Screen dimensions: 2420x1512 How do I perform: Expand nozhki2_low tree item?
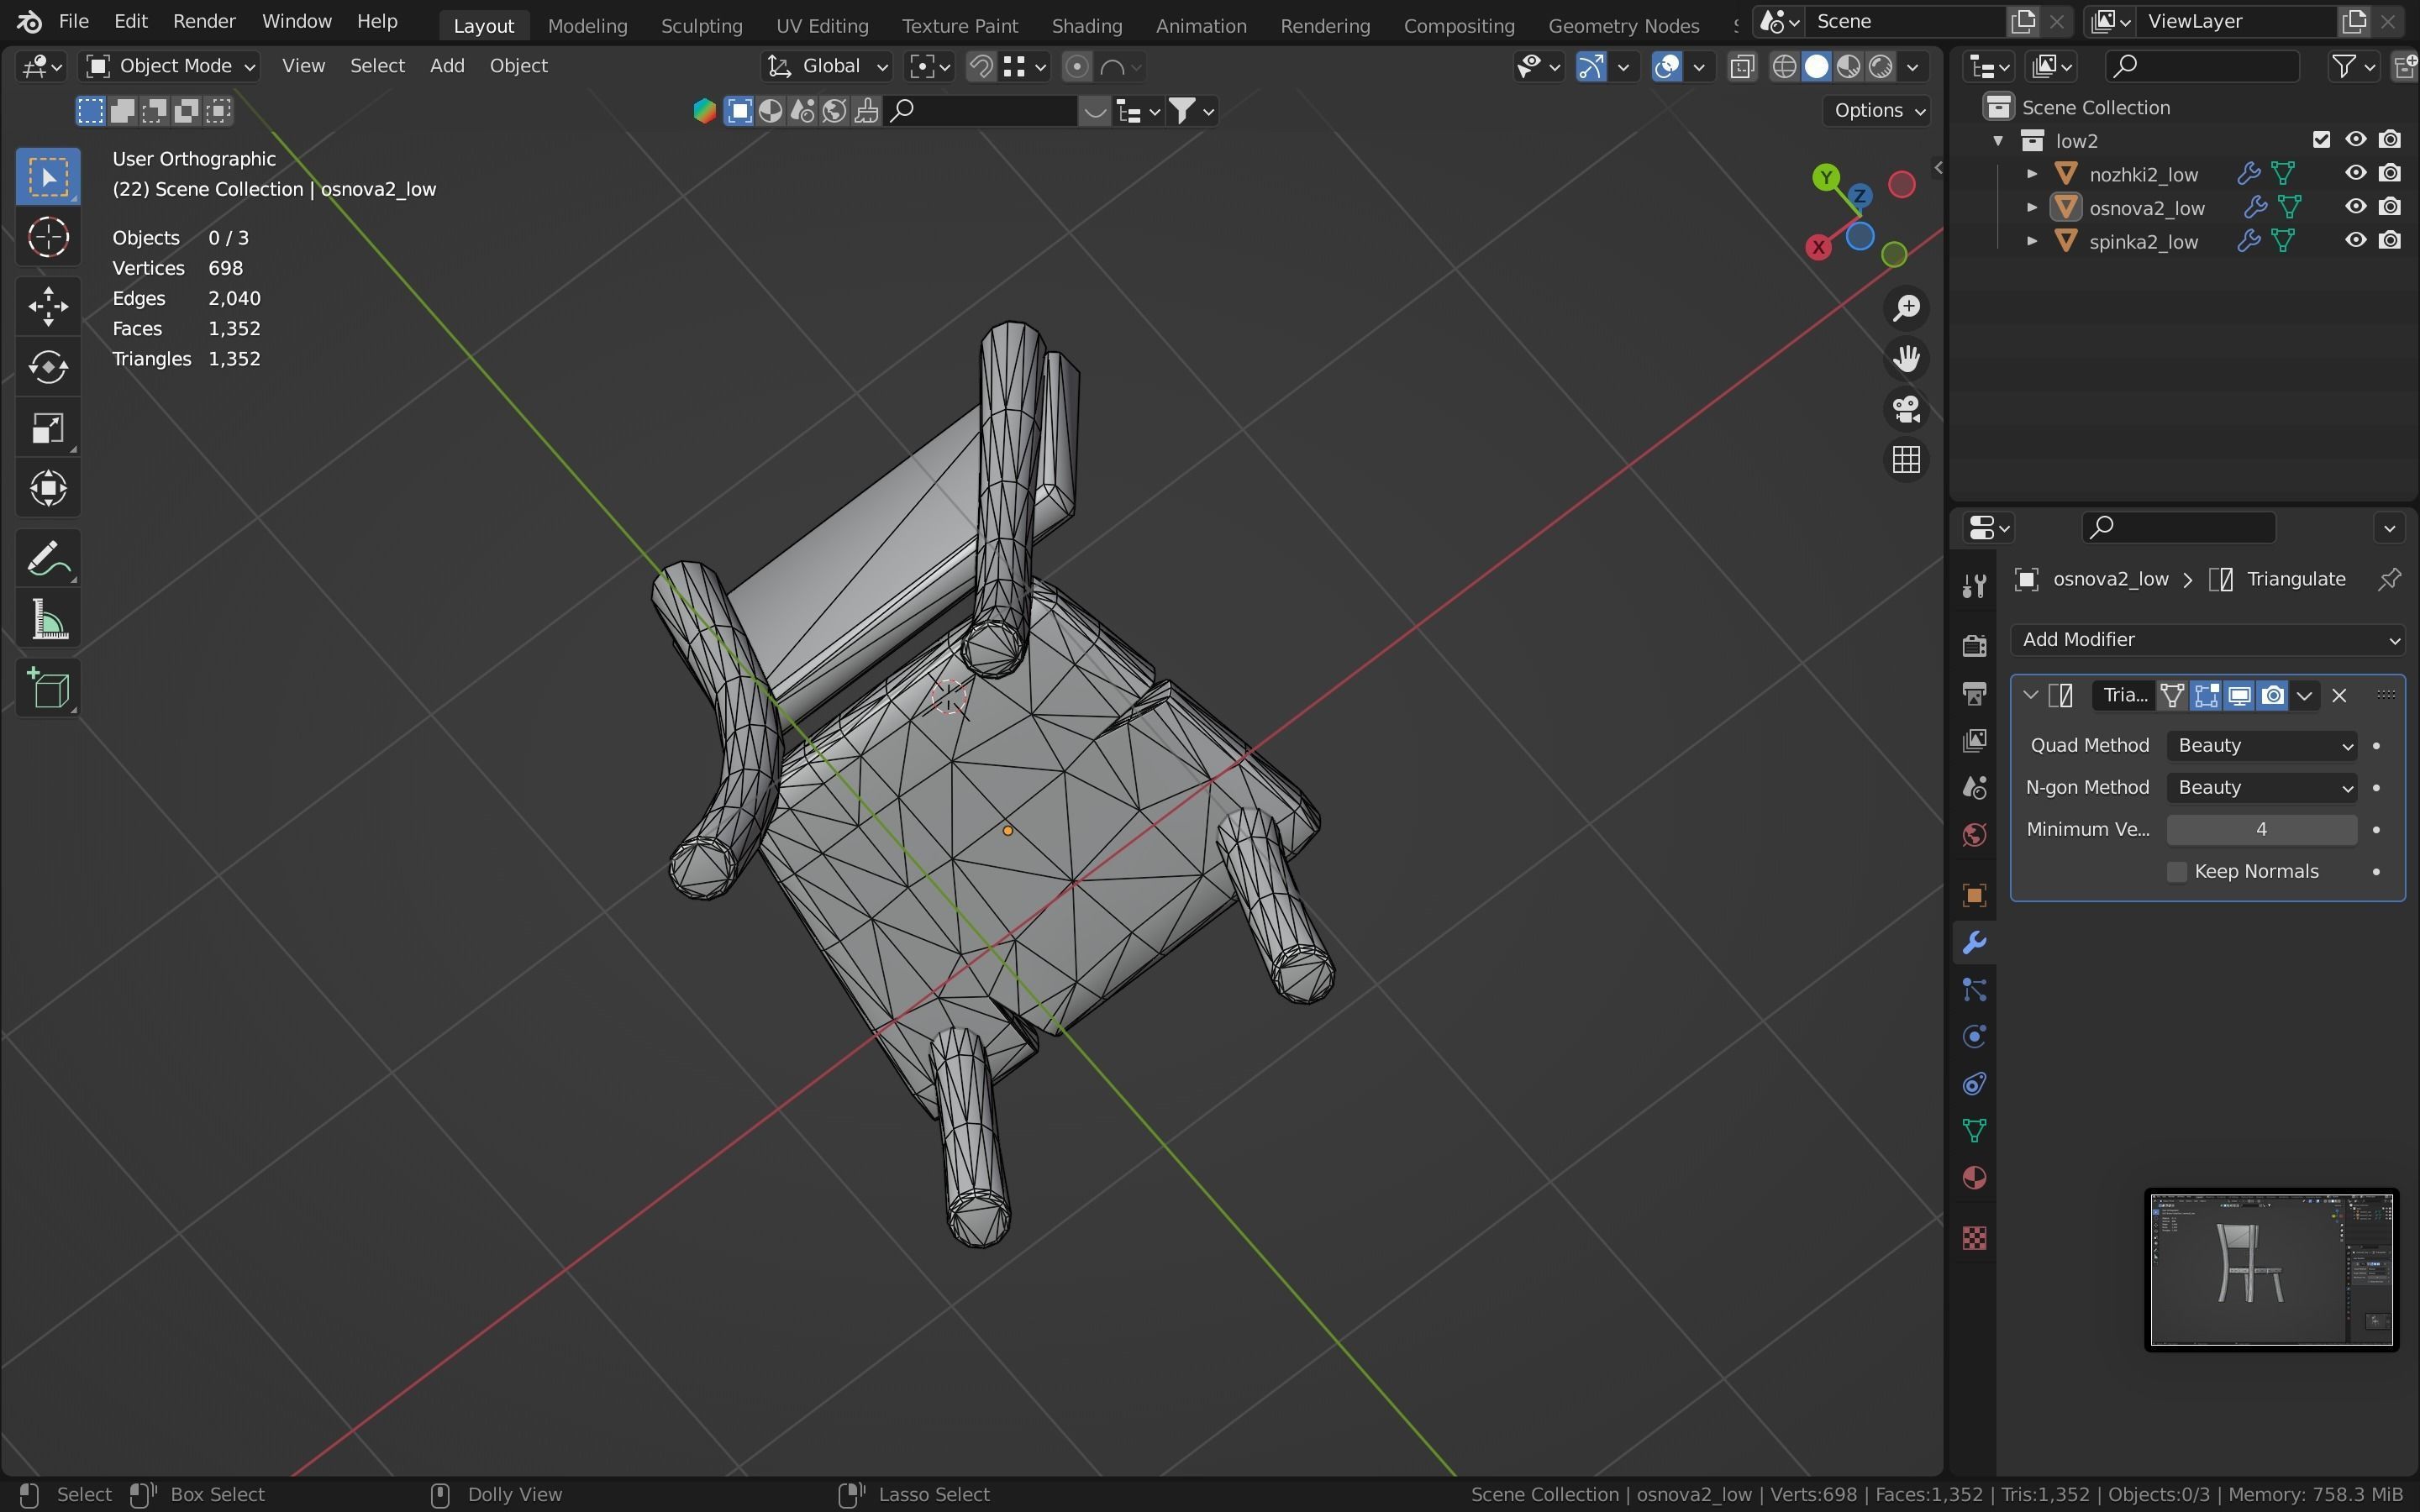tap(2032, 174)
